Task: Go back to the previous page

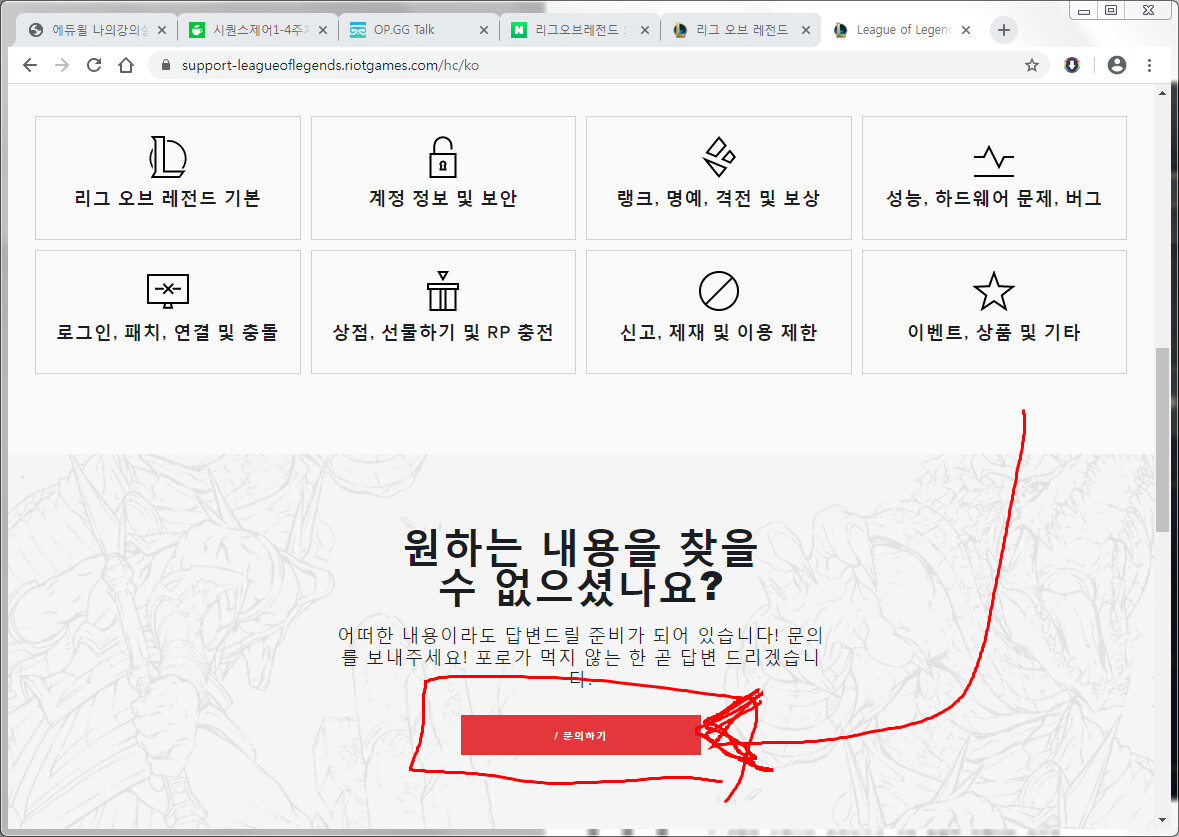Action: 30,65
